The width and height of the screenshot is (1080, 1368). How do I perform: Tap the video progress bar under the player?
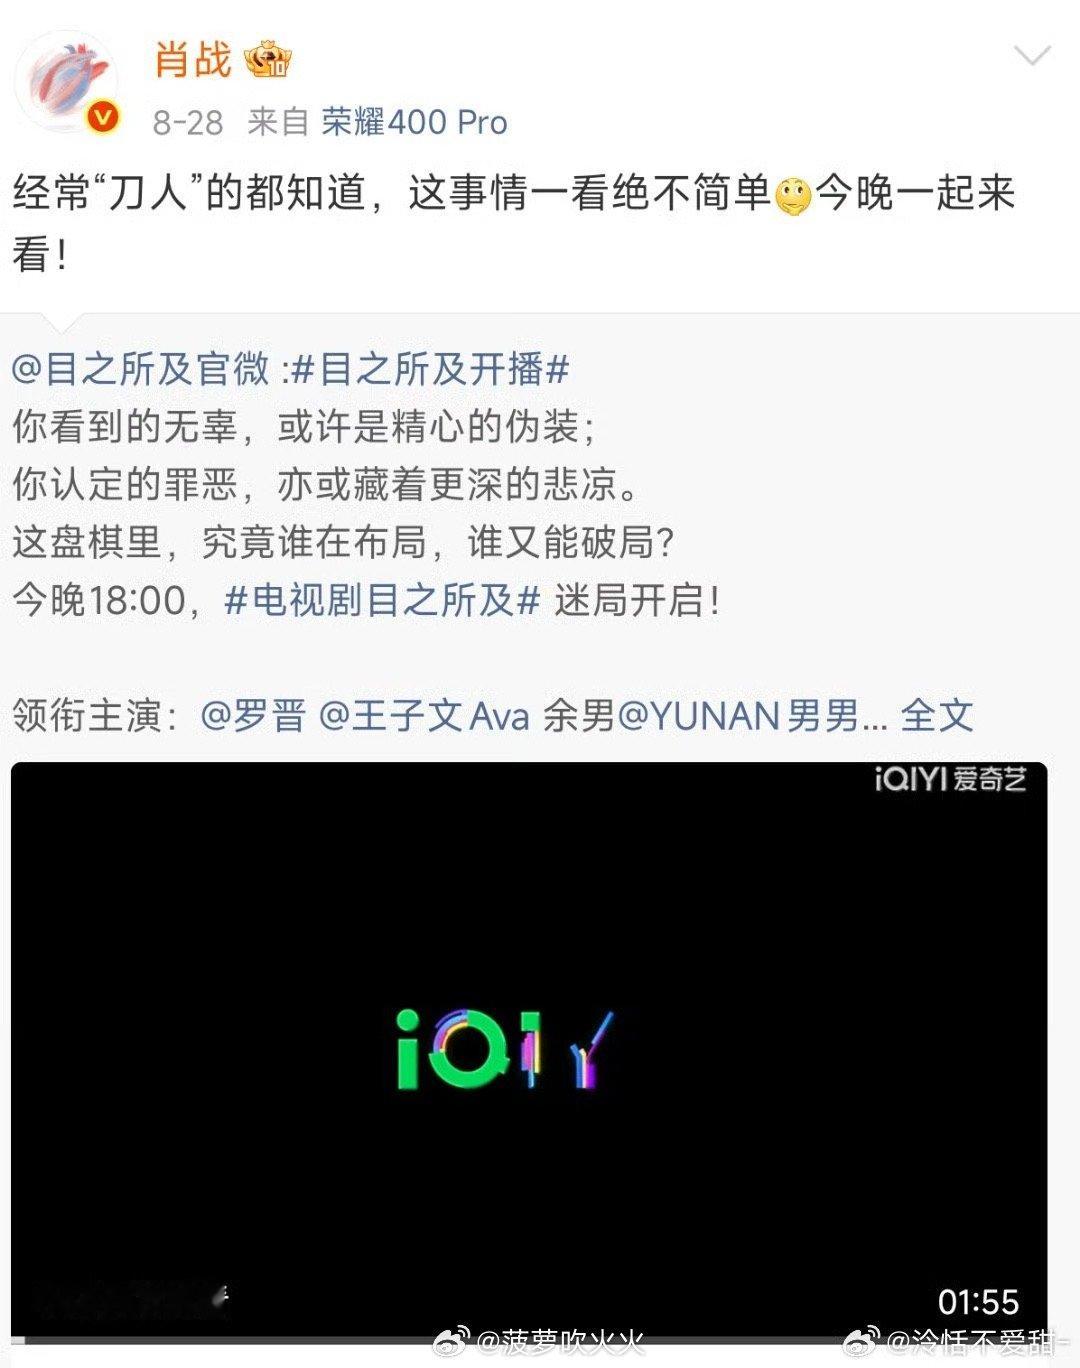click(529, 1339)
